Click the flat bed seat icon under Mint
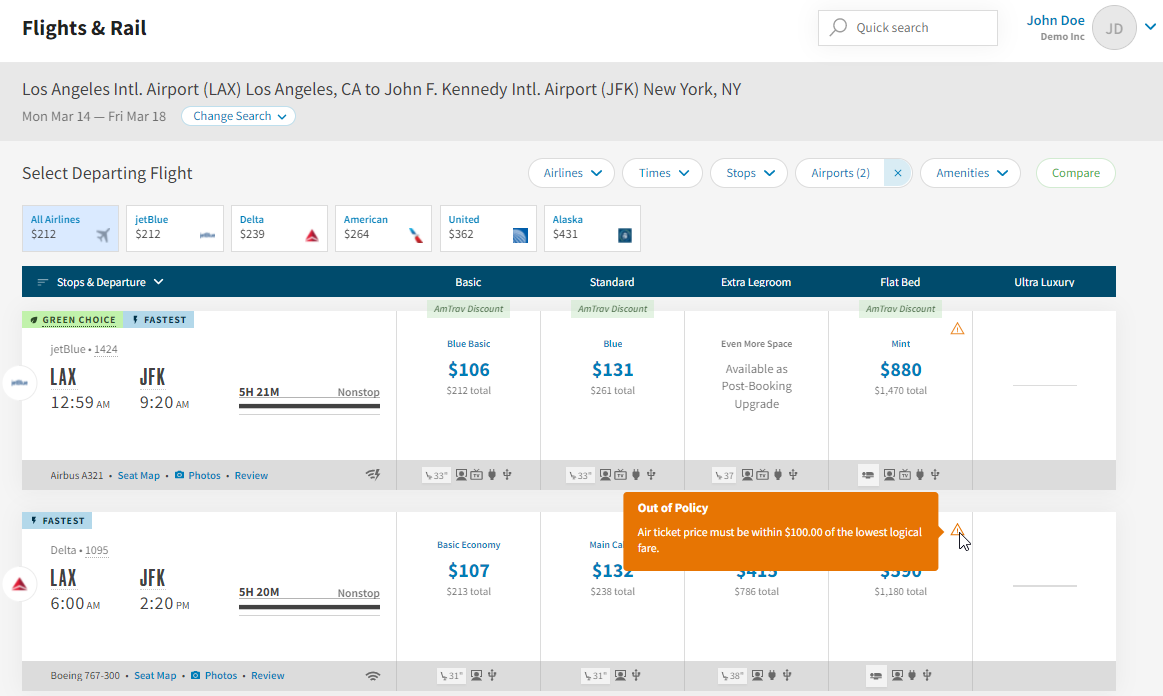The width and height of the screenshot is (1163, 696). (868, 475)
